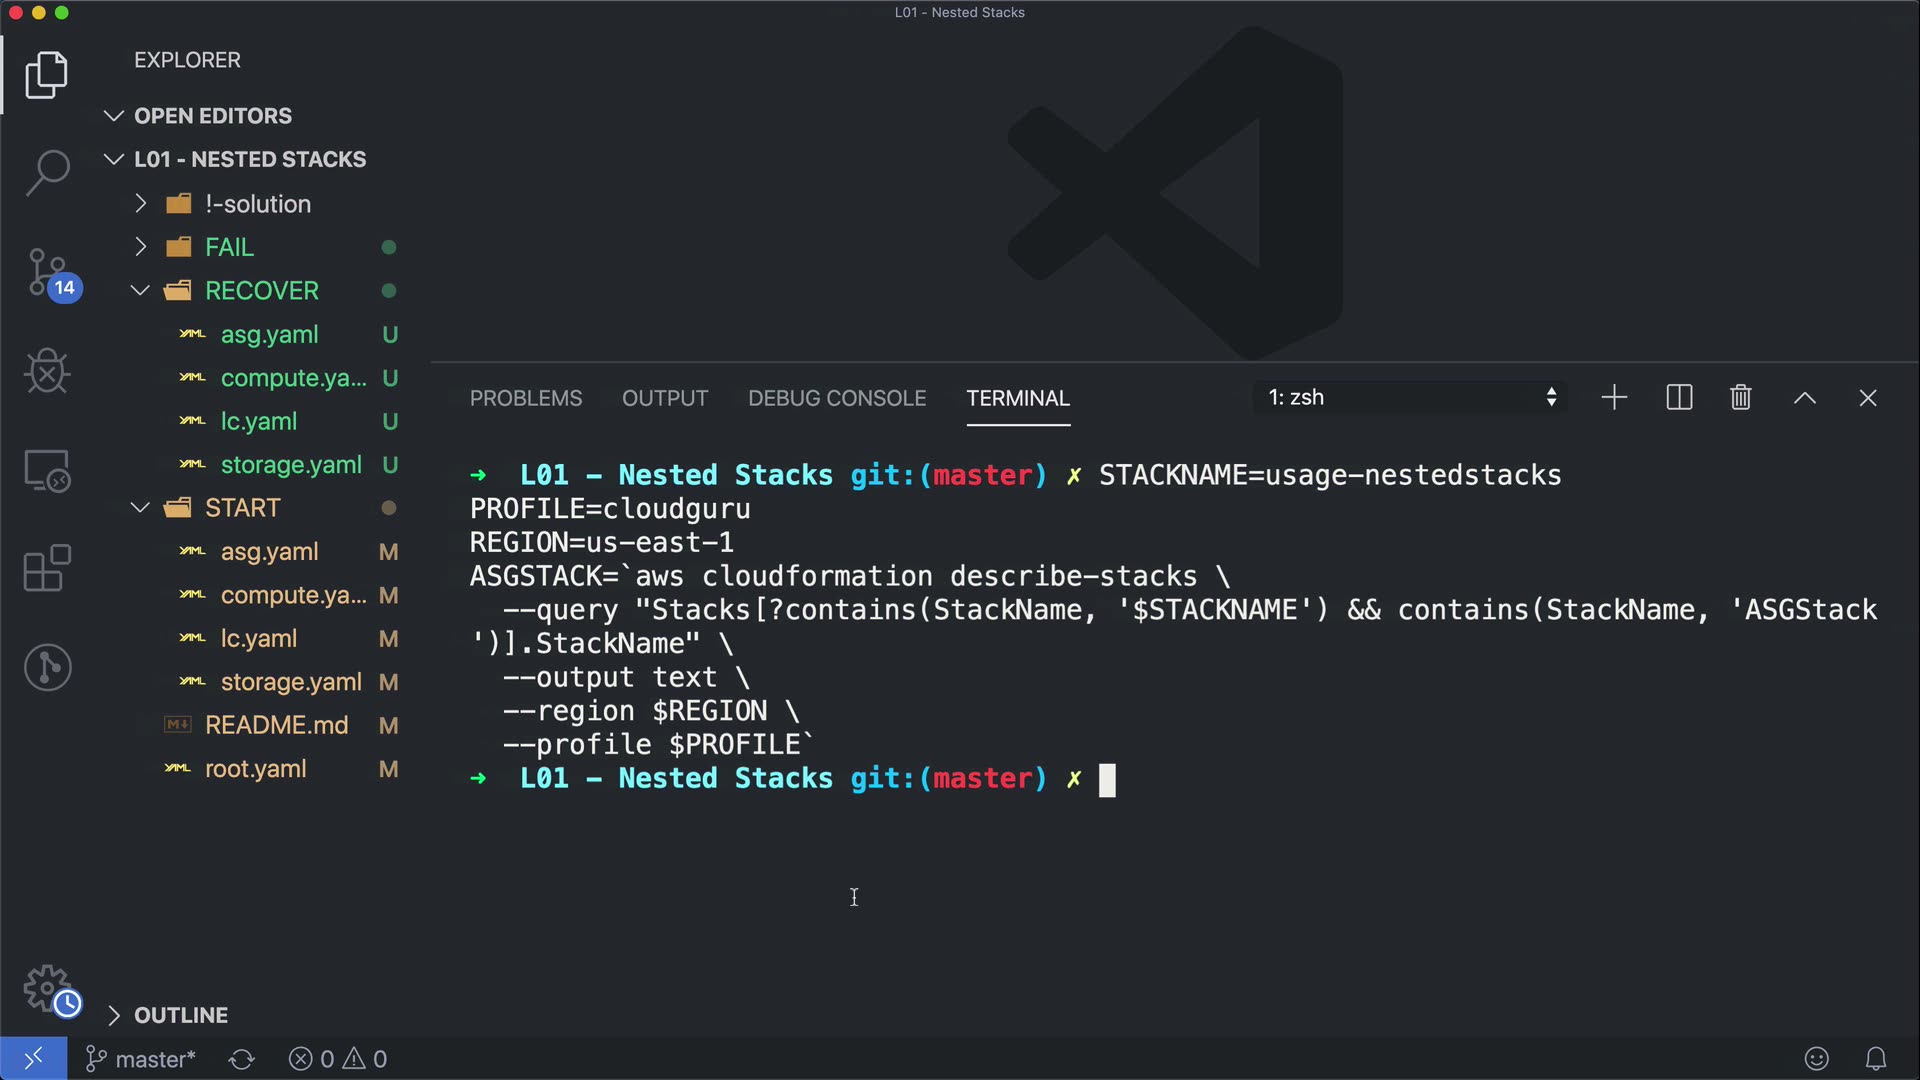1920x1080 pixels.
Task: Click the Manage gear icon
Action: pyautogui.click(x=47, y=989)
